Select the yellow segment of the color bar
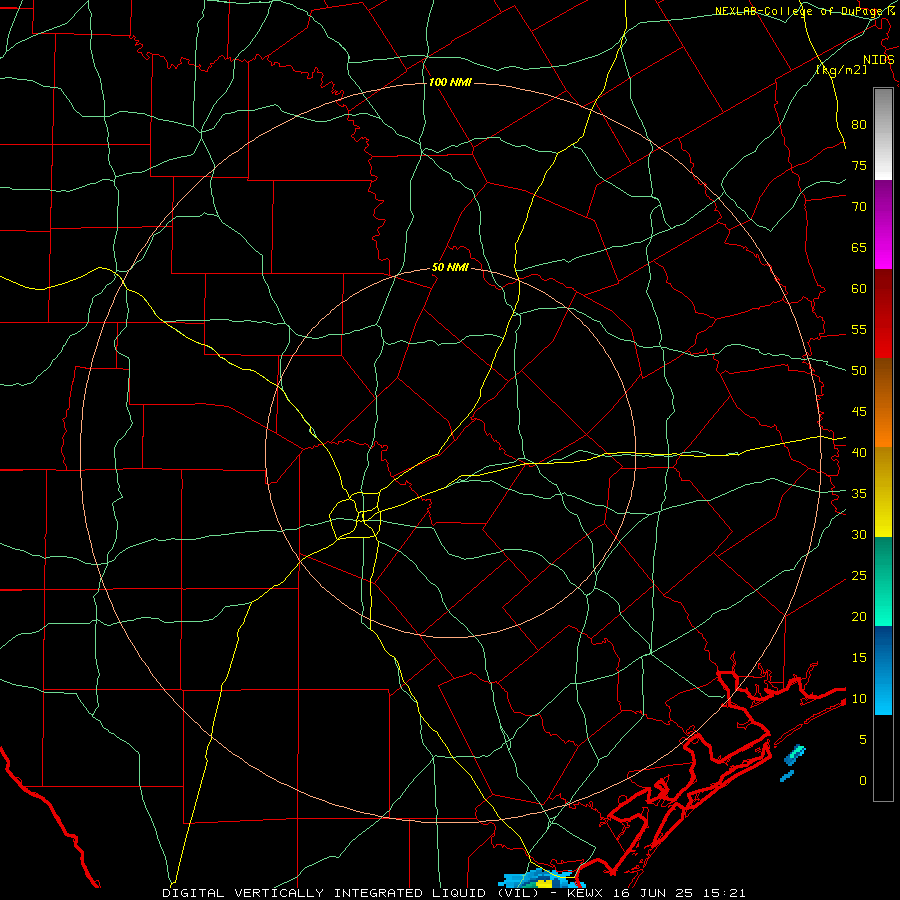900x900 pixels. point(883,492)
